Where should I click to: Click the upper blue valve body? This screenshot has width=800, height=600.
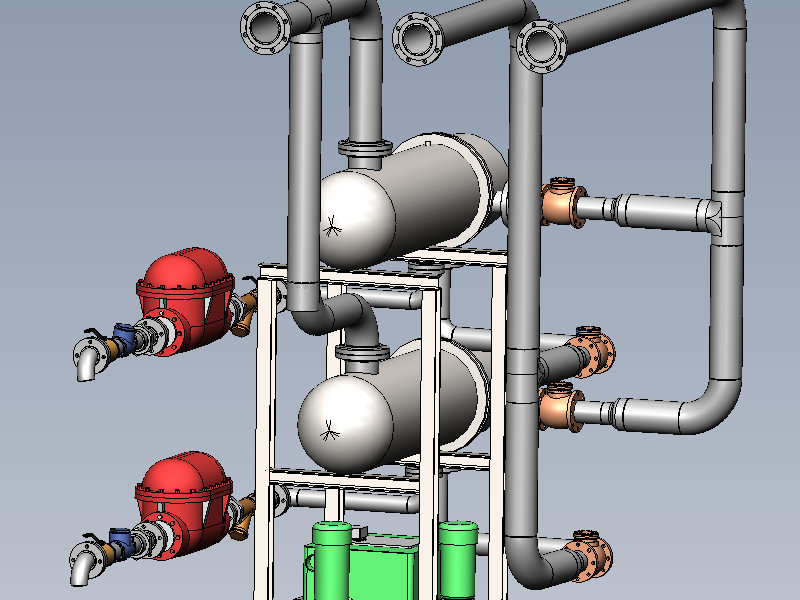pos(124,339)
